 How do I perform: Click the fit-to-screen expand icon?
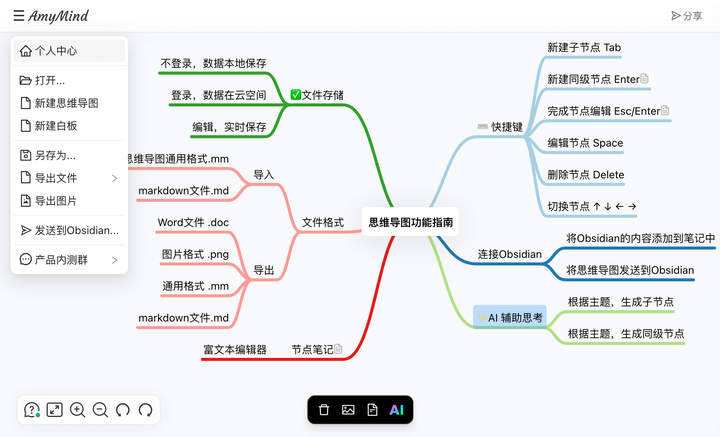click(x=54, y=409)
